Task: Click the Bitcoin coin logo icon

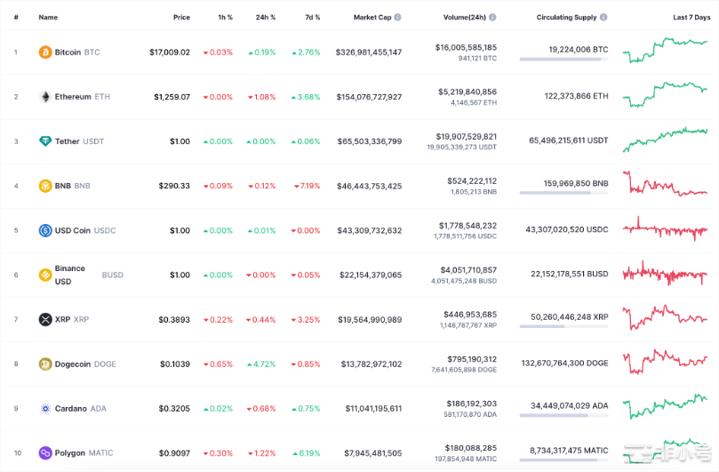Action: click(45, 52)
